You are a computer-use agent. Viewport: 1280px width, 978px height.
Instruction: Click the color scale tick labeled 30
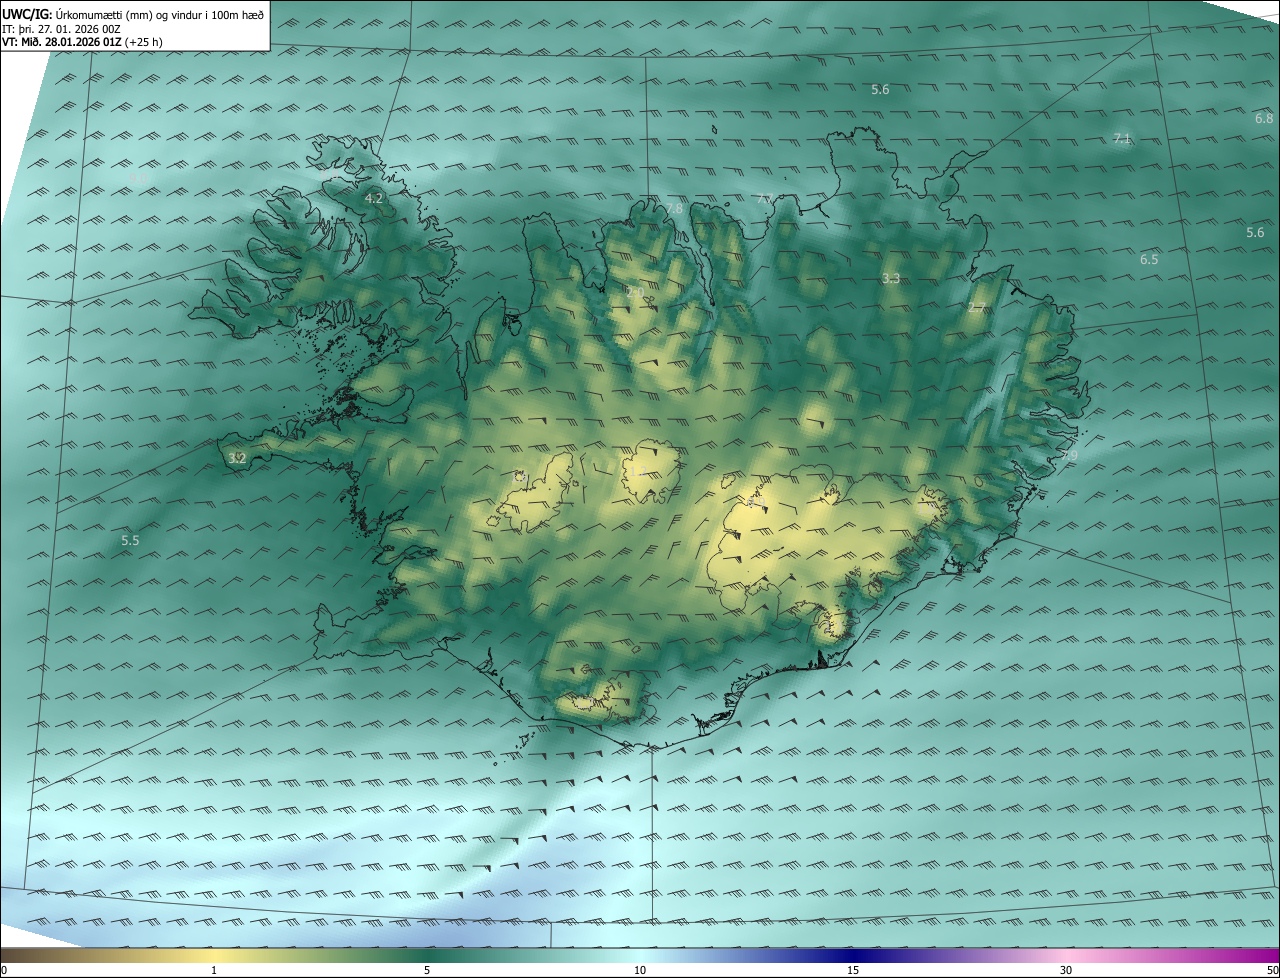click(x=1066, y=970)
